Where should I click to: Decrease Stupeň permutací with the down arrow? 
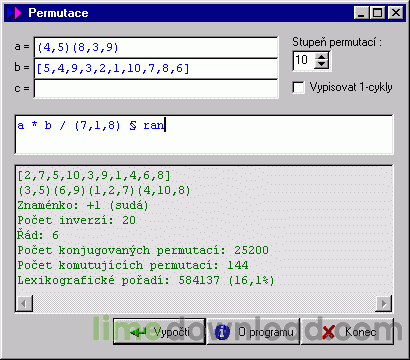(x=322, y=65)
